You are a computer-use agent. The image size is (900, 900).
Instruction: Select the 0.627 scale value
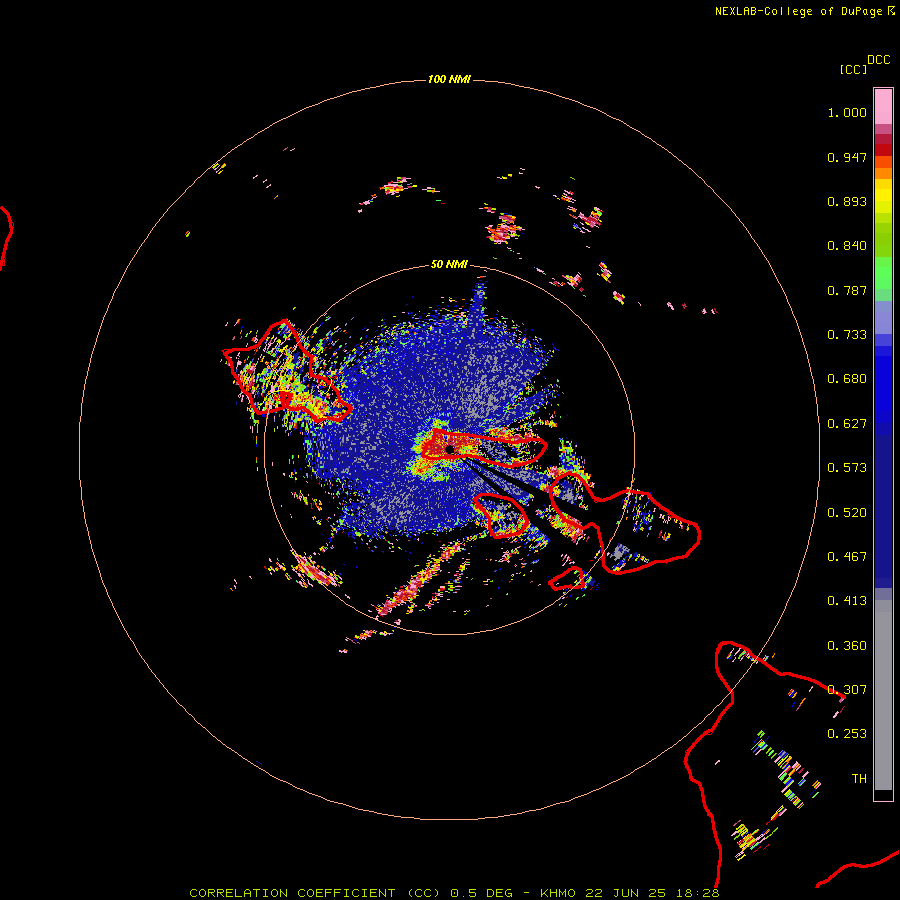click(x=847, y=424)
